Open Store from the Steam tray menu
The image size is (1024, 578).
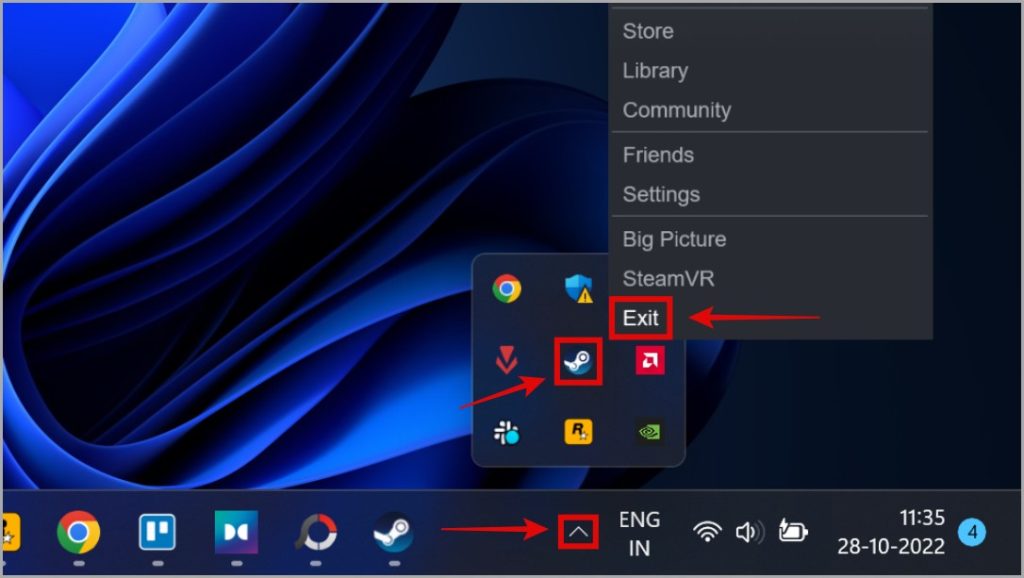point(648,31)
